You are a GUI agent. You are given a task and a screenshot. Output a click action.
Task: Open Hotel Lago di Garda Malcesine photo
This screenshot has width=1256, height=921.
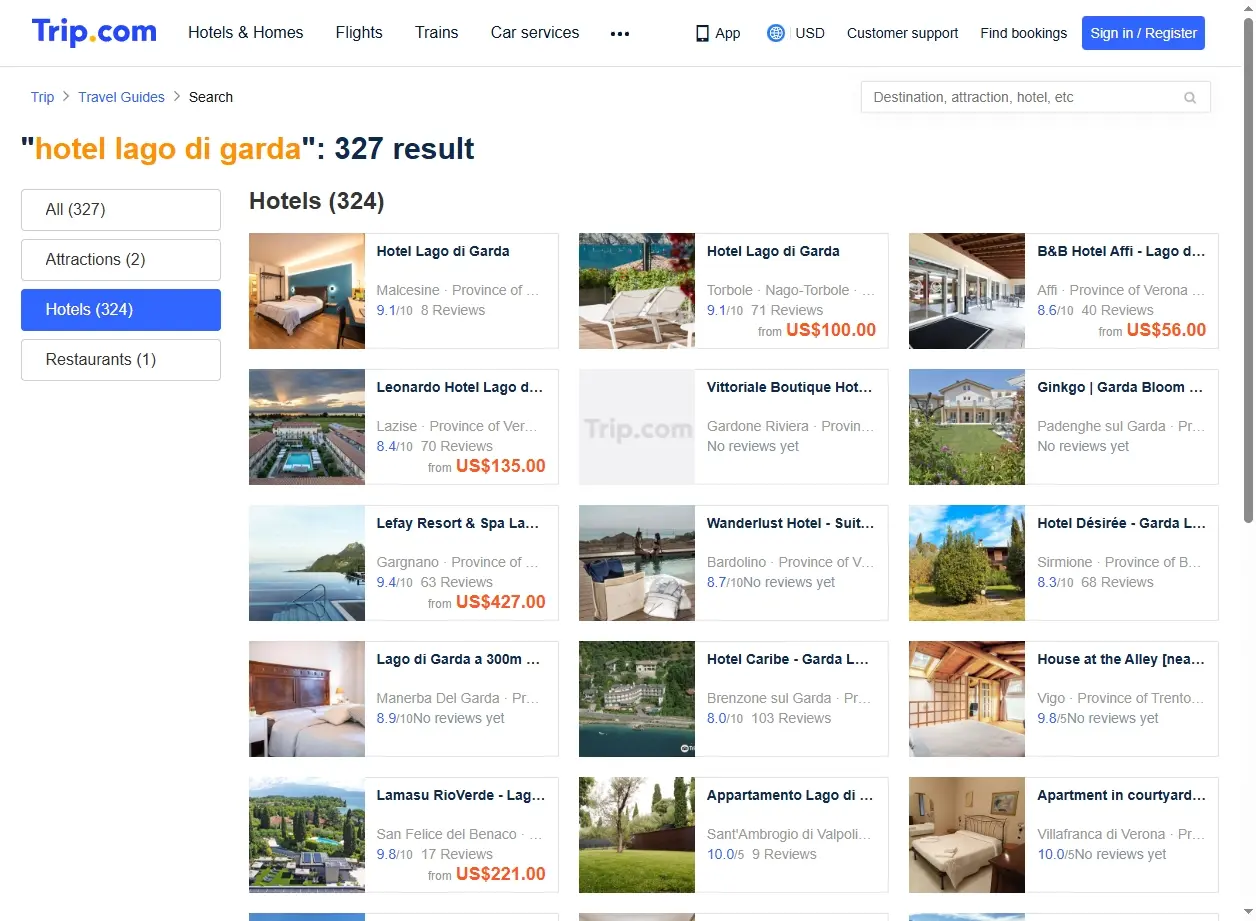coord(307,291)
